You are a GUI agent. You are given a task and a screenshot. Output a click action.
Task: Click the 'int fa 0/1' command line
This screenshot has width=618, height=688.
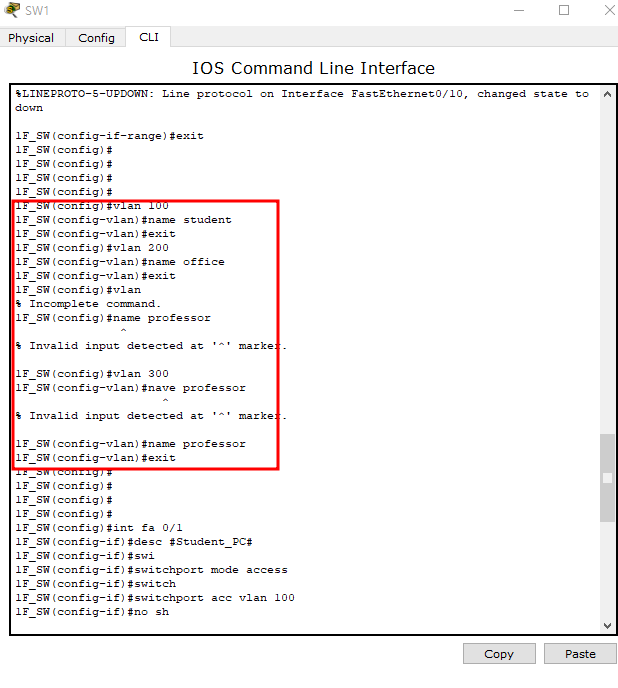click(99, 528)
